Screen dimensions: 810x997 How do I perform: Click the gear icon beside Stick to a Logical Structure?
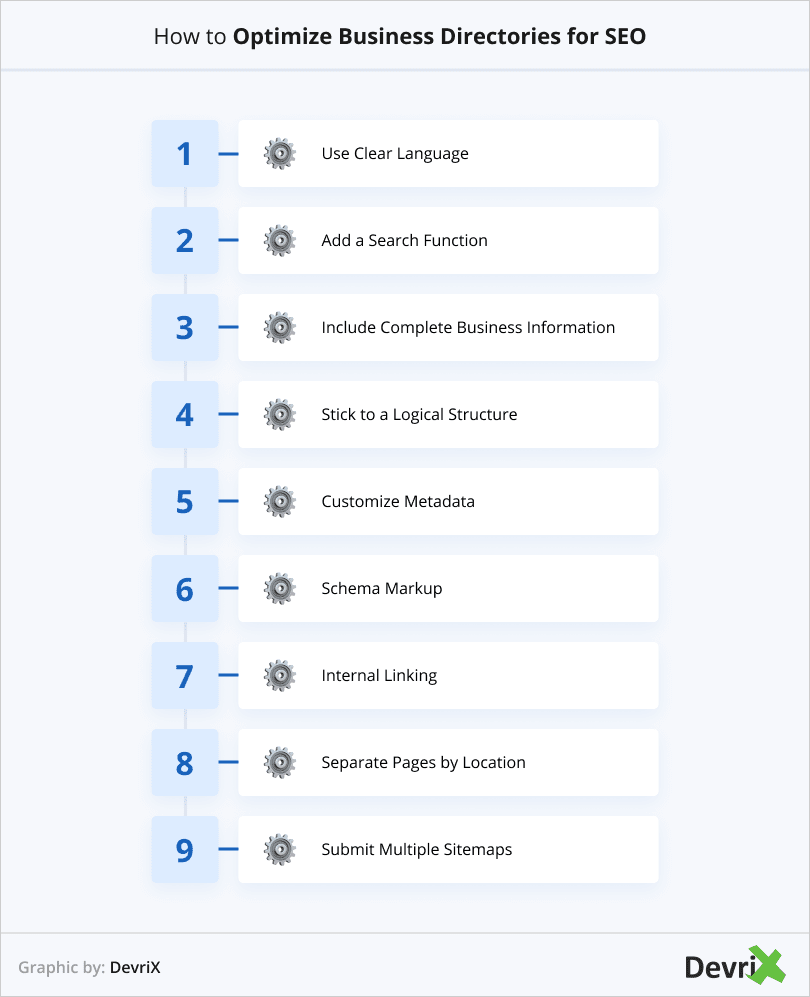point(280,415)
